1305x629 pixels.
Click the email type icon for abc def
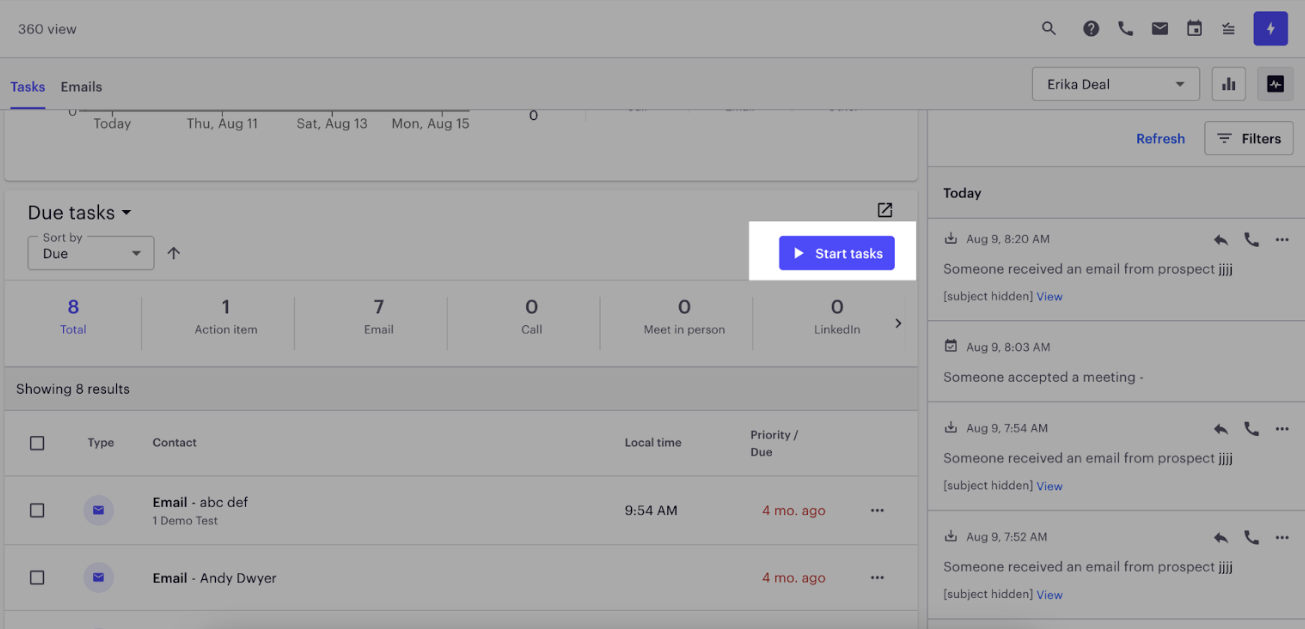pos(98,510)
